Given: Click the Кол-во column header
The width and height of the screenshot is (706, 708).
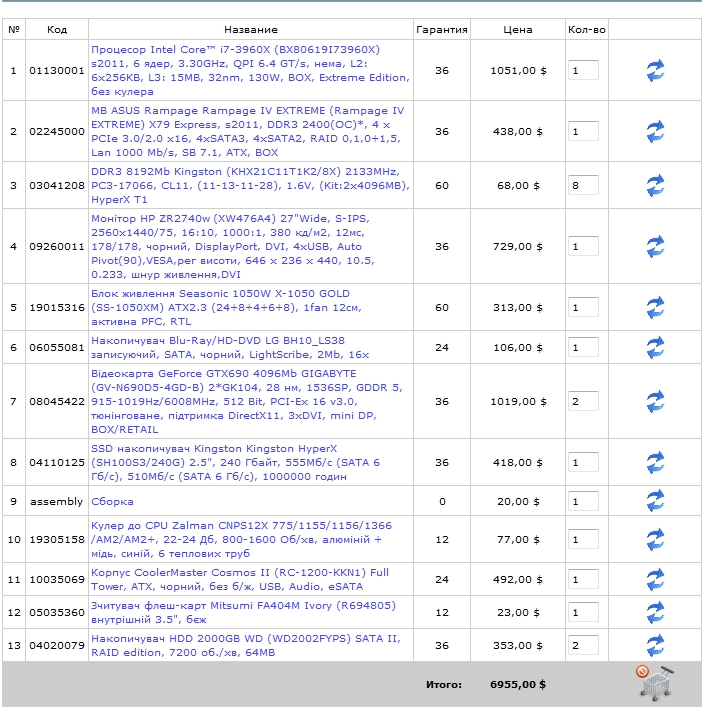Looking at the screenshot, I should click(x=586, y=30).
